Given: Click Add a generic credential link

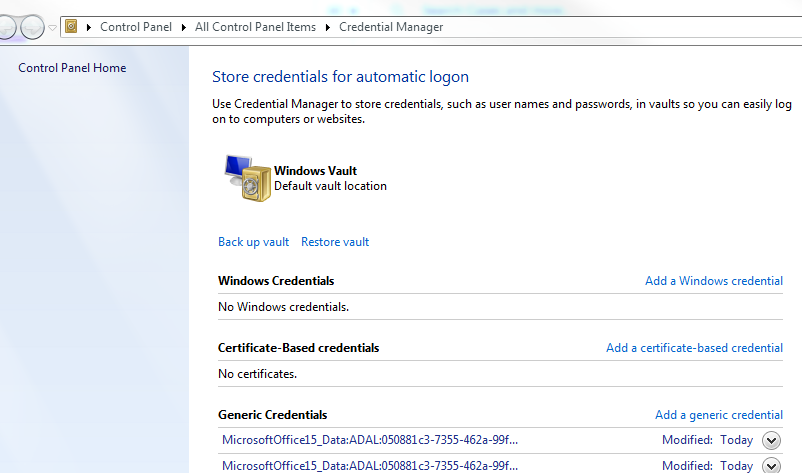Looking at the screenshot, I should (719, 415).
